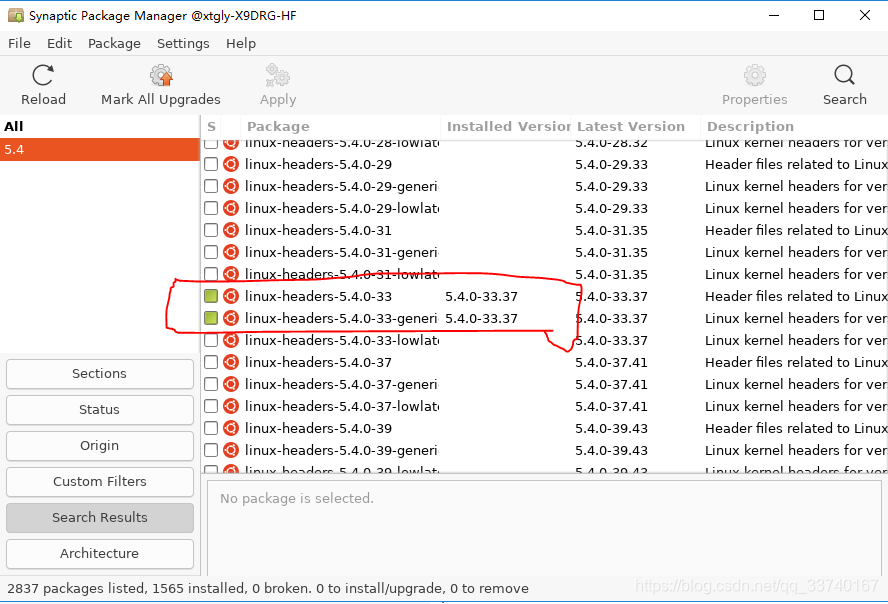Screen dimensions: 888x604
Task: Open the Edit menu
Action: click(59, 44)
